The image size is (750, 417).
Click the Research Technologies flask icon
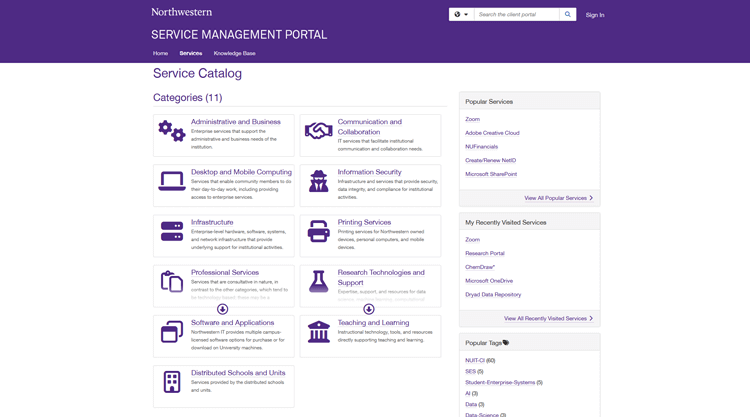[x=318, y=282]
